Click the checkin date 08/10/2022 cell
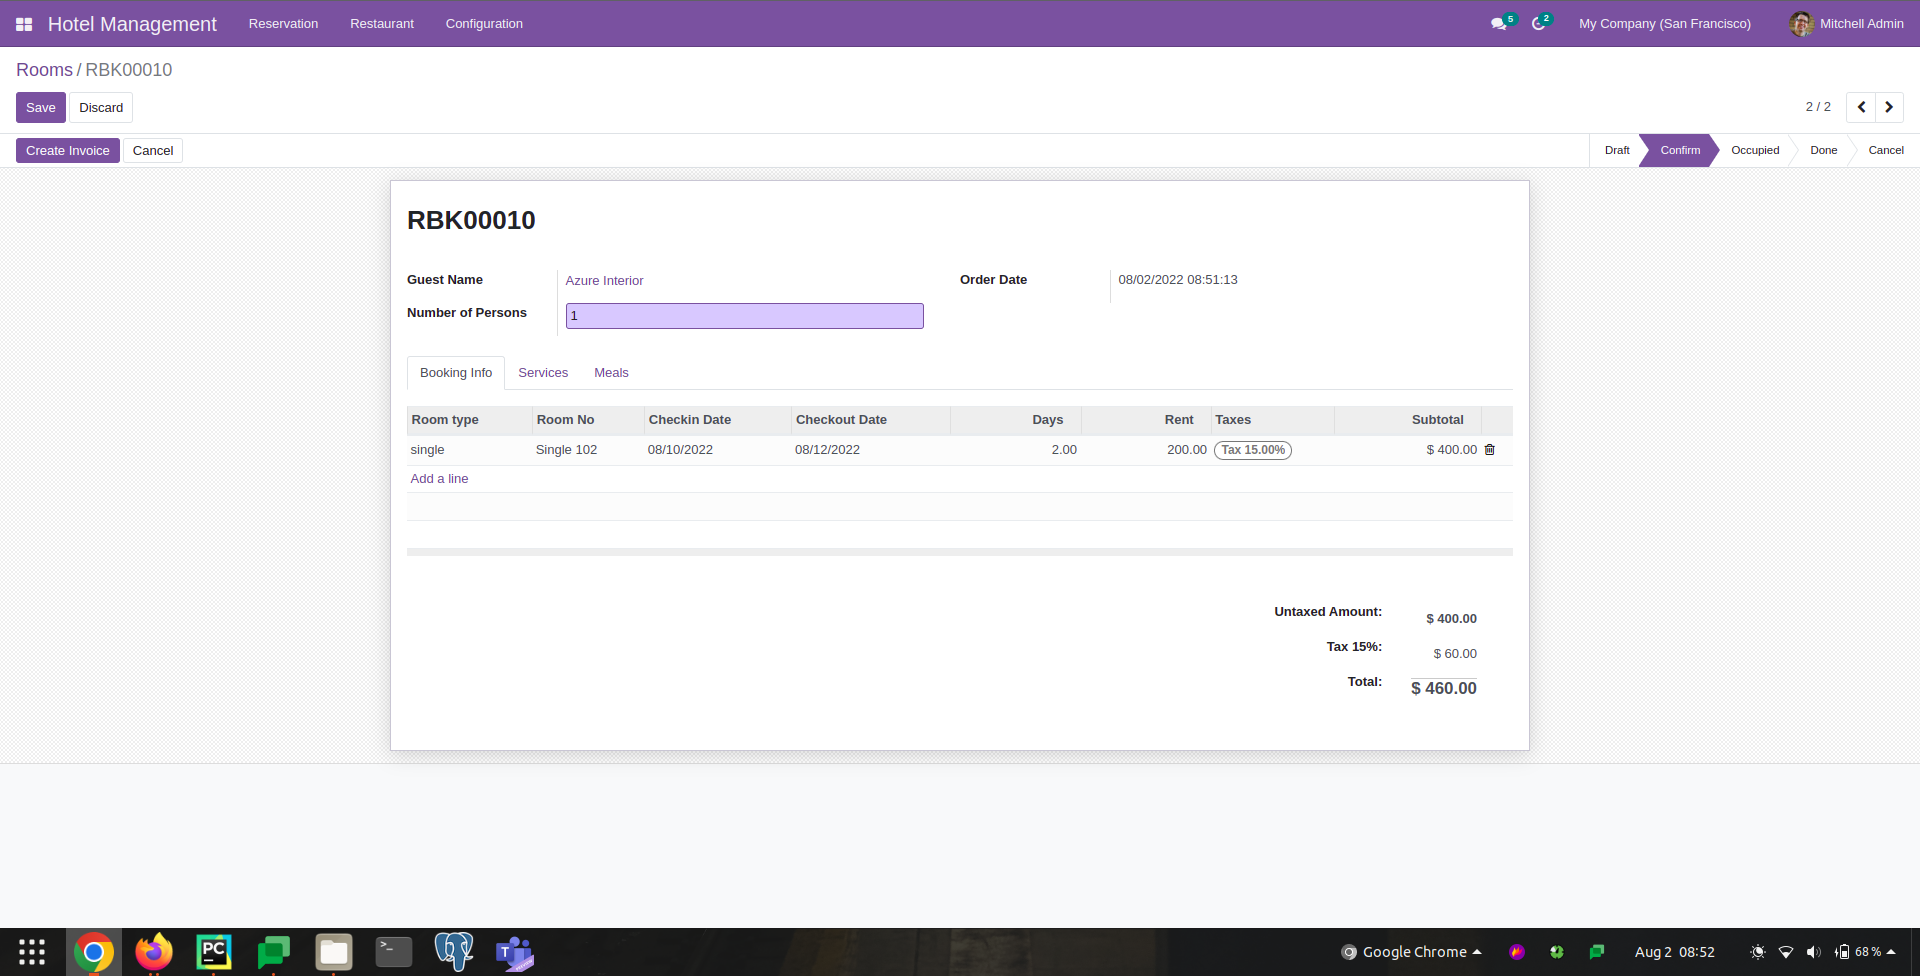 coord(718,450)
